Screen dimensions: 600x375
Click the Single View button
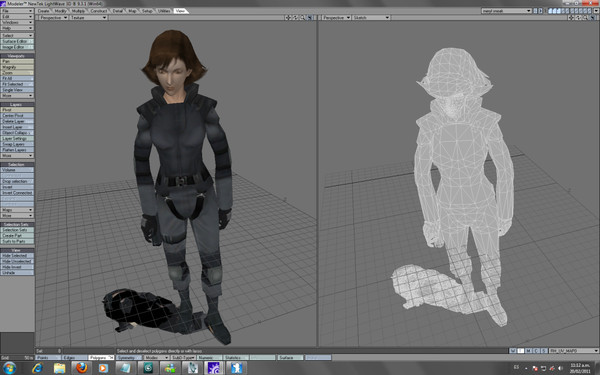pyautogui.click(x=17, y=90)
